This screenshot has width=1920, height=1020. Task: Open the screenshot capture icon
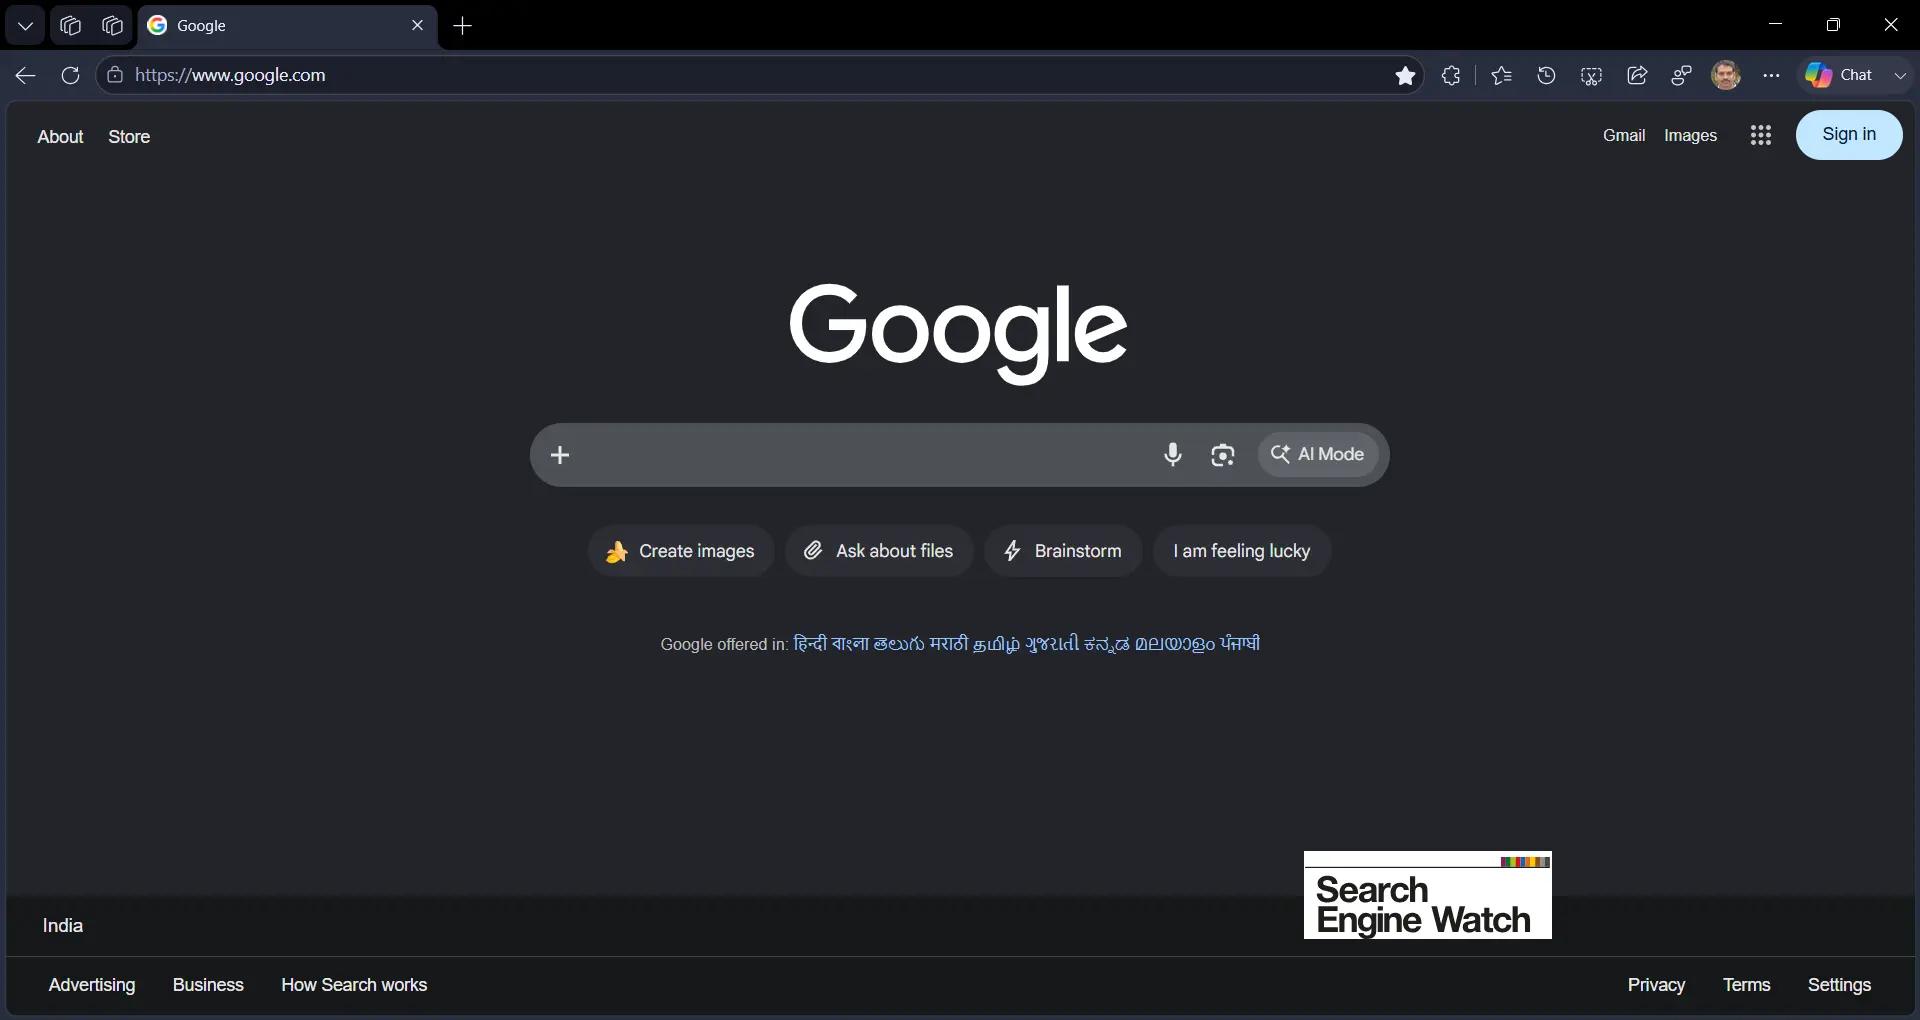point(1591,75)
